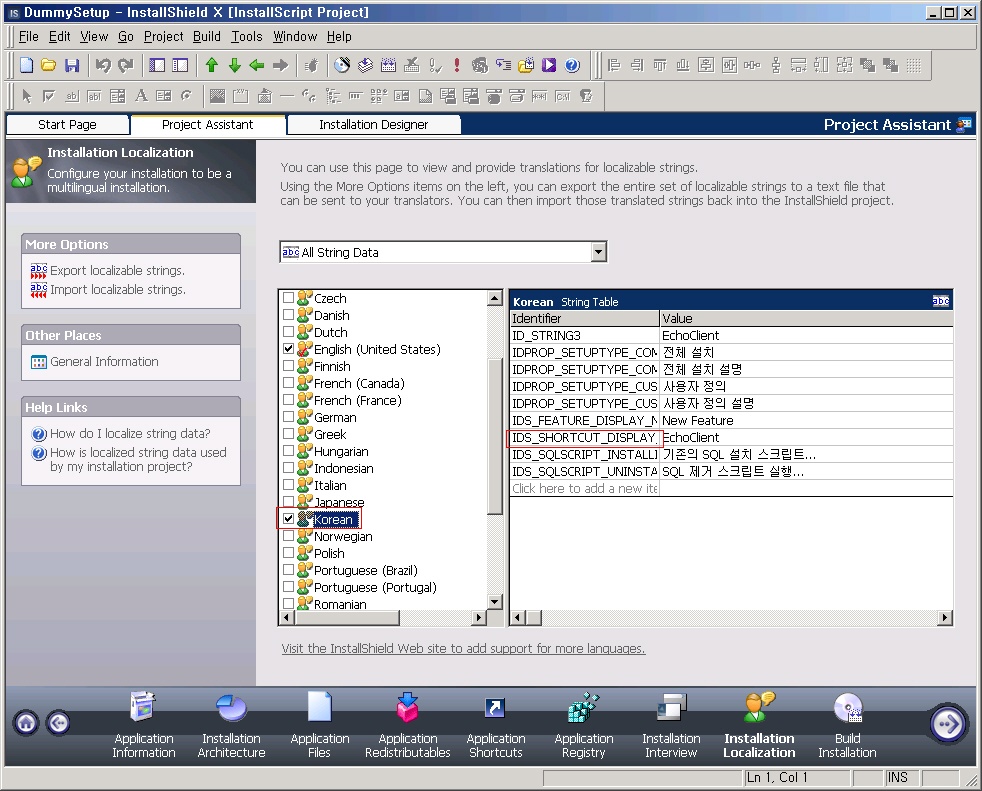Select the IDS_SHORTCUT_DISPLAY identifier cell
Image resolution: width=982 pixels, height=791 pixels.
coord(584,437)
